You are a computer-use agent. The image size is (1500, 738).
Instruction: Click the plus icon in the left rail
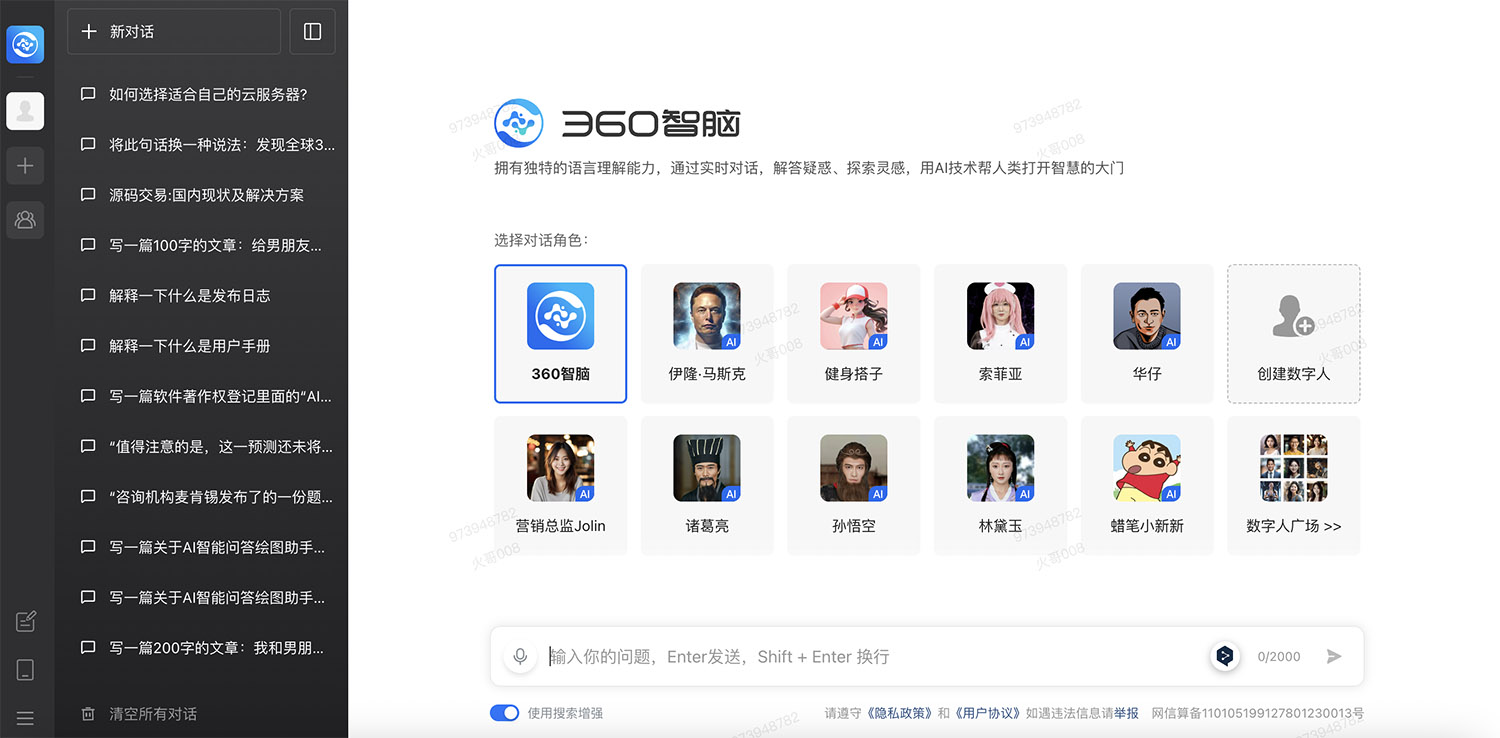25,166
